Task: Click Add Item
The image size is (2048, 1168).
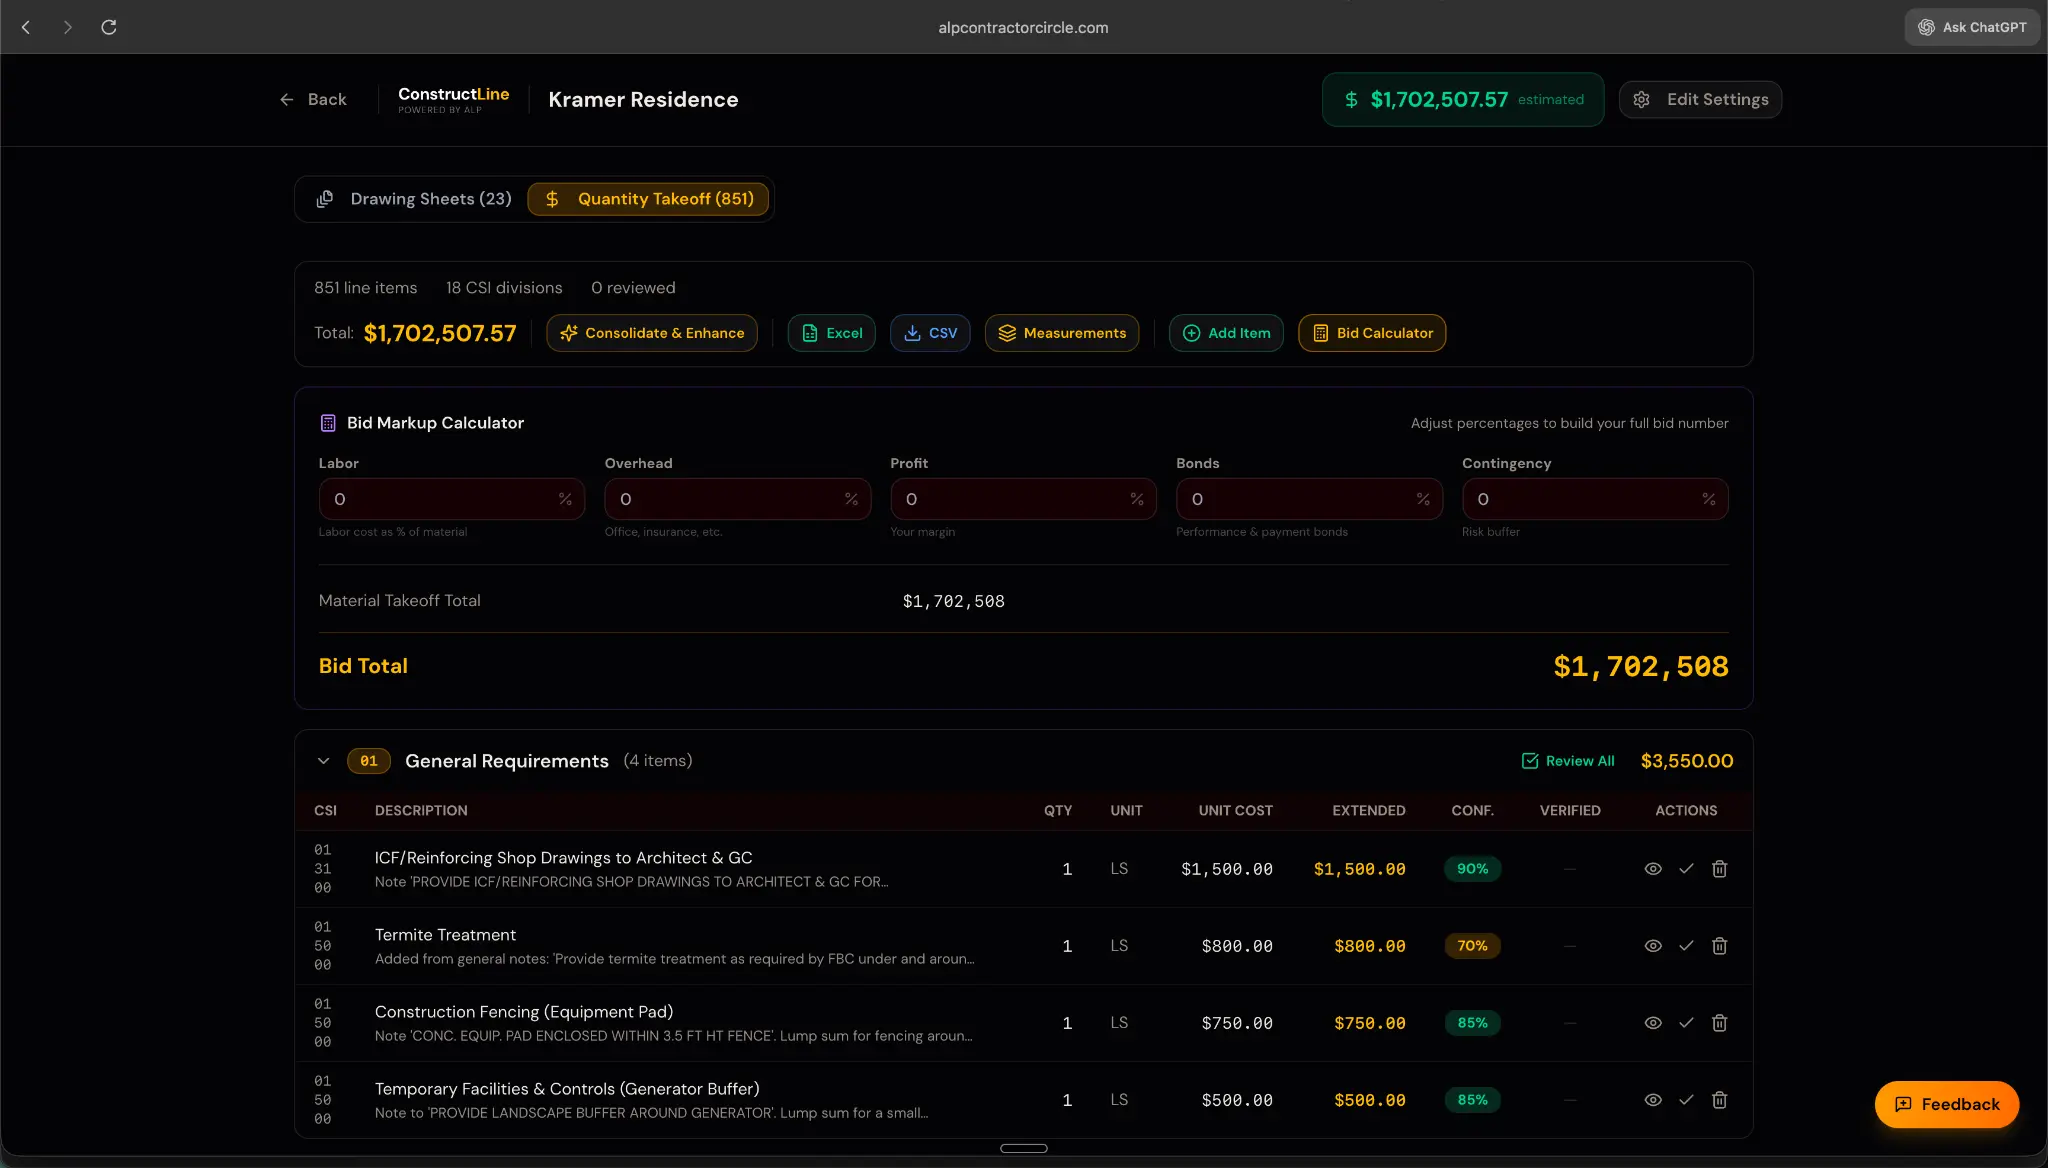Action: 1226,333
